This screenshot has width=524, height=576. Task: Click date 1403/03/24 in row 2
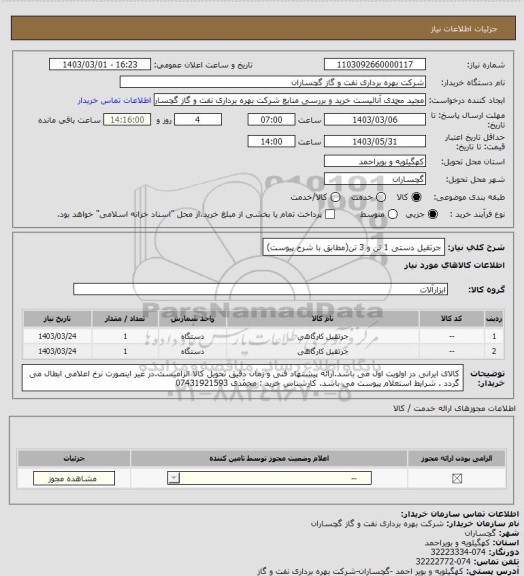click(x=57, y=352)
